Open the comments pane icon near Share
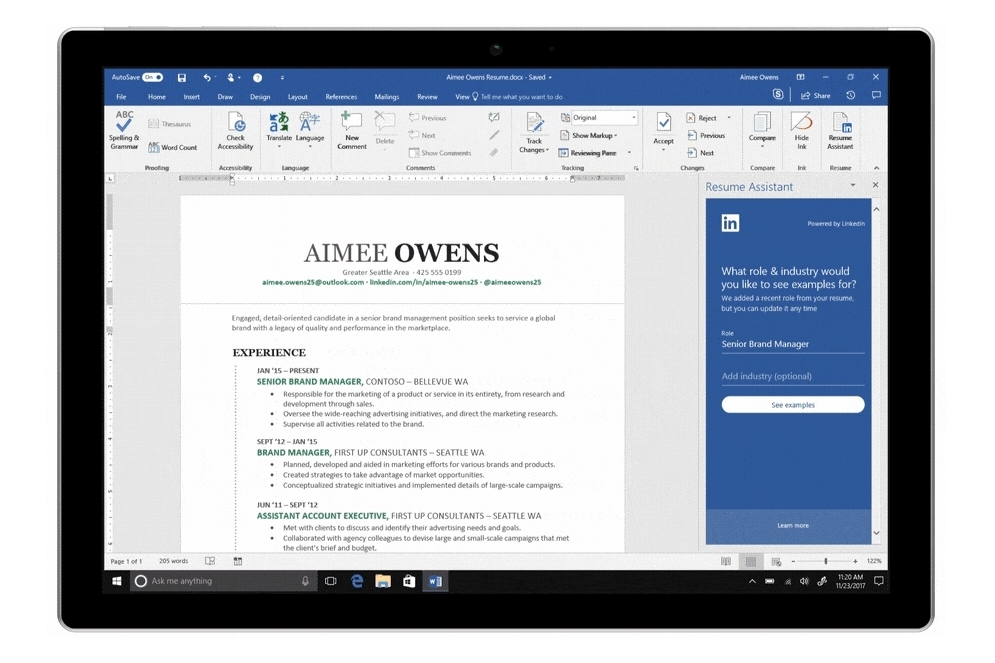 click(x=876, y=95)
